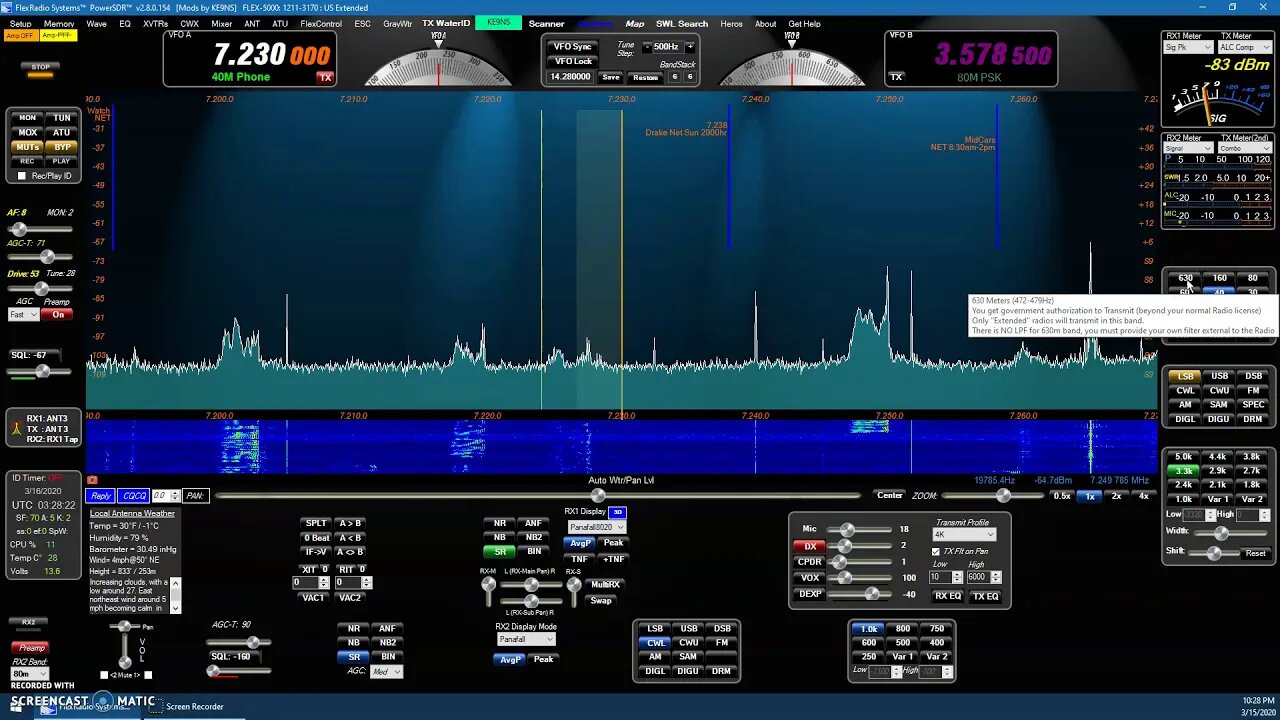This screenshot has height=720, width=1280.
Task: Select the 630 meter band button
Action: coord(1185,278)
